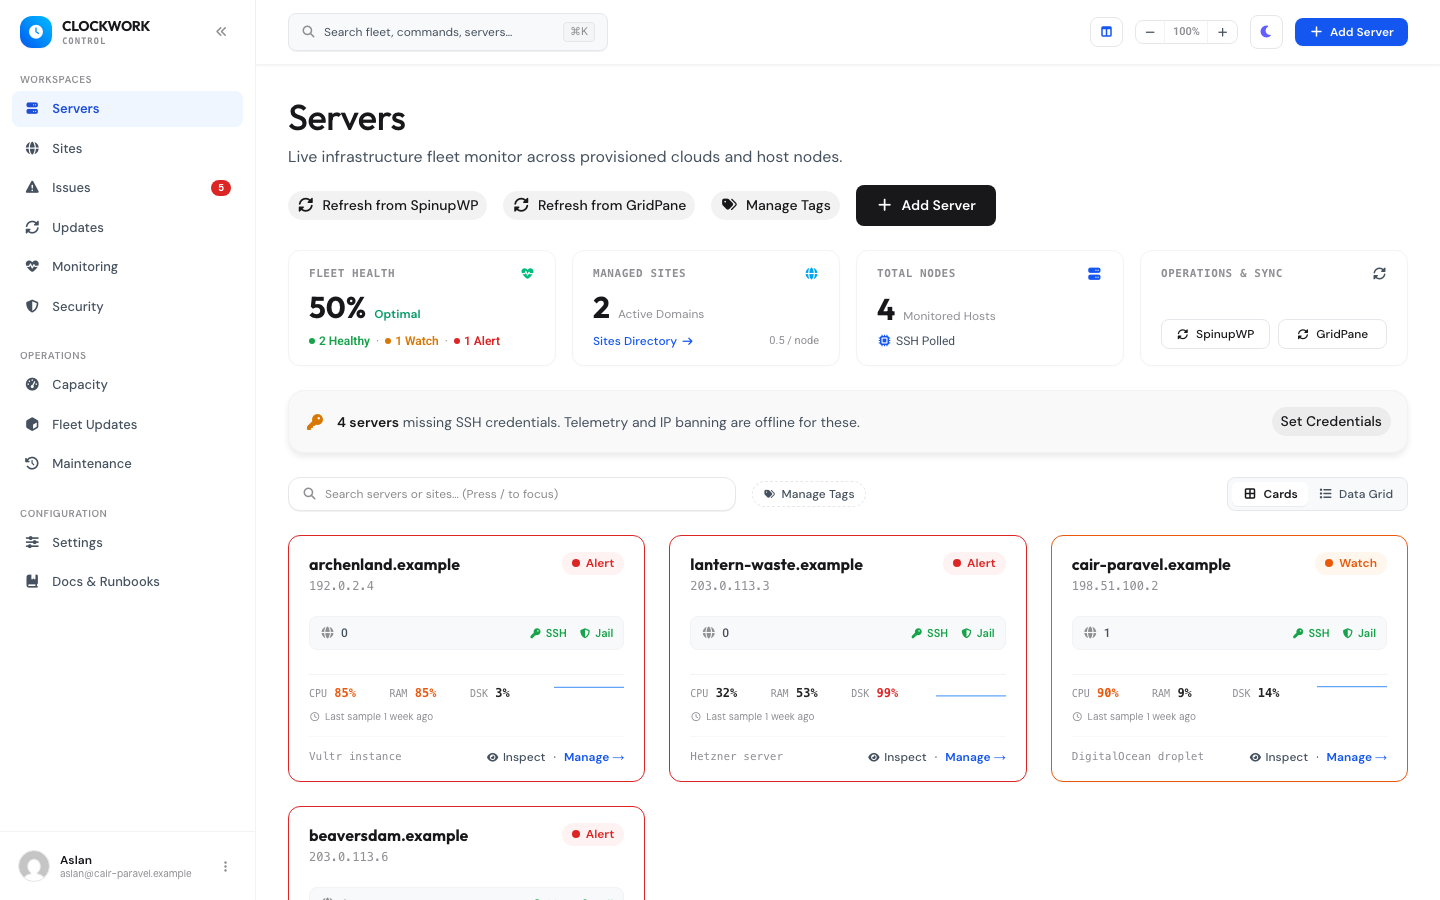Manage the lantern-waste.example server

coord(975,757)
